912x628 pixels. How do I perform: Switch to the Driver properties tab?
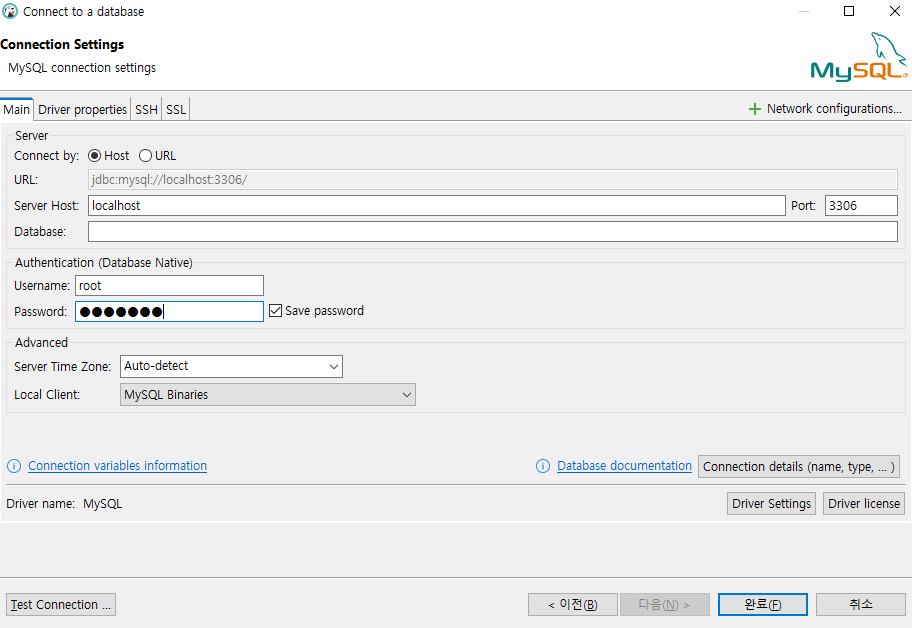pyautogui.click(x=82, y=109)
